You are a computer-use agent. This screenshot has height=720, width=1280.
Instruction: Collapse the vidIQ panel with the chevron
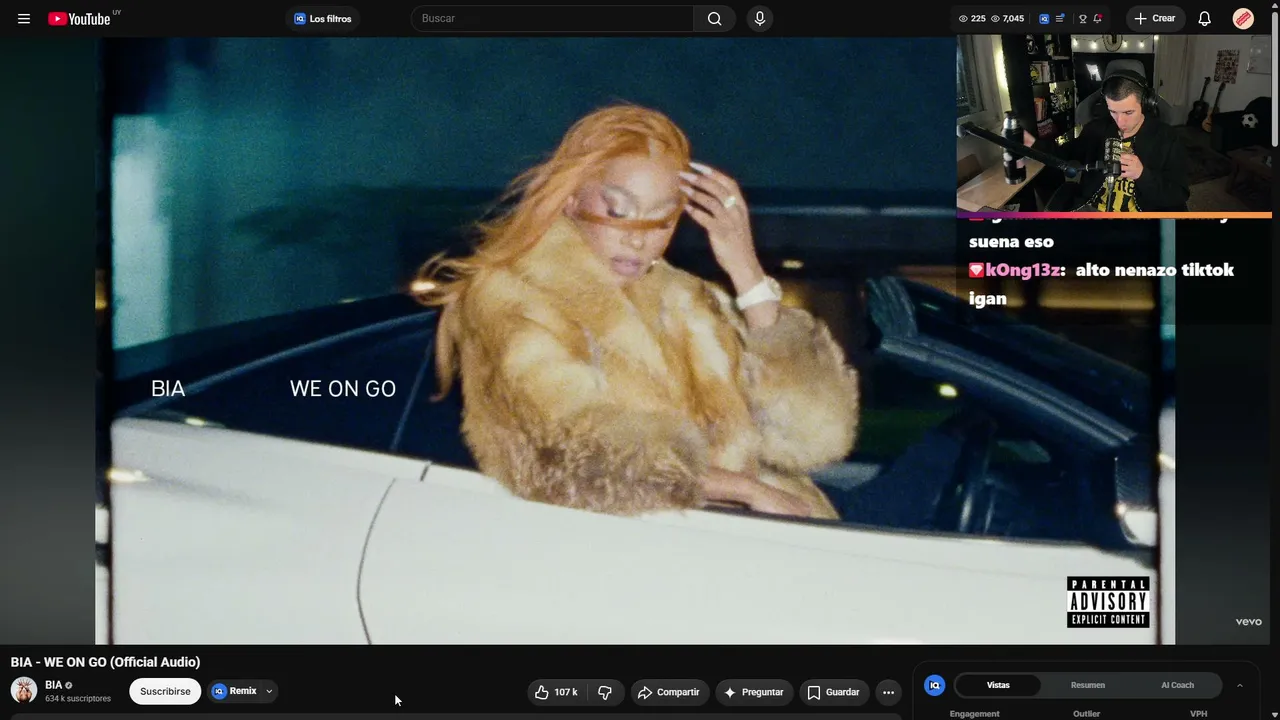1240,685
